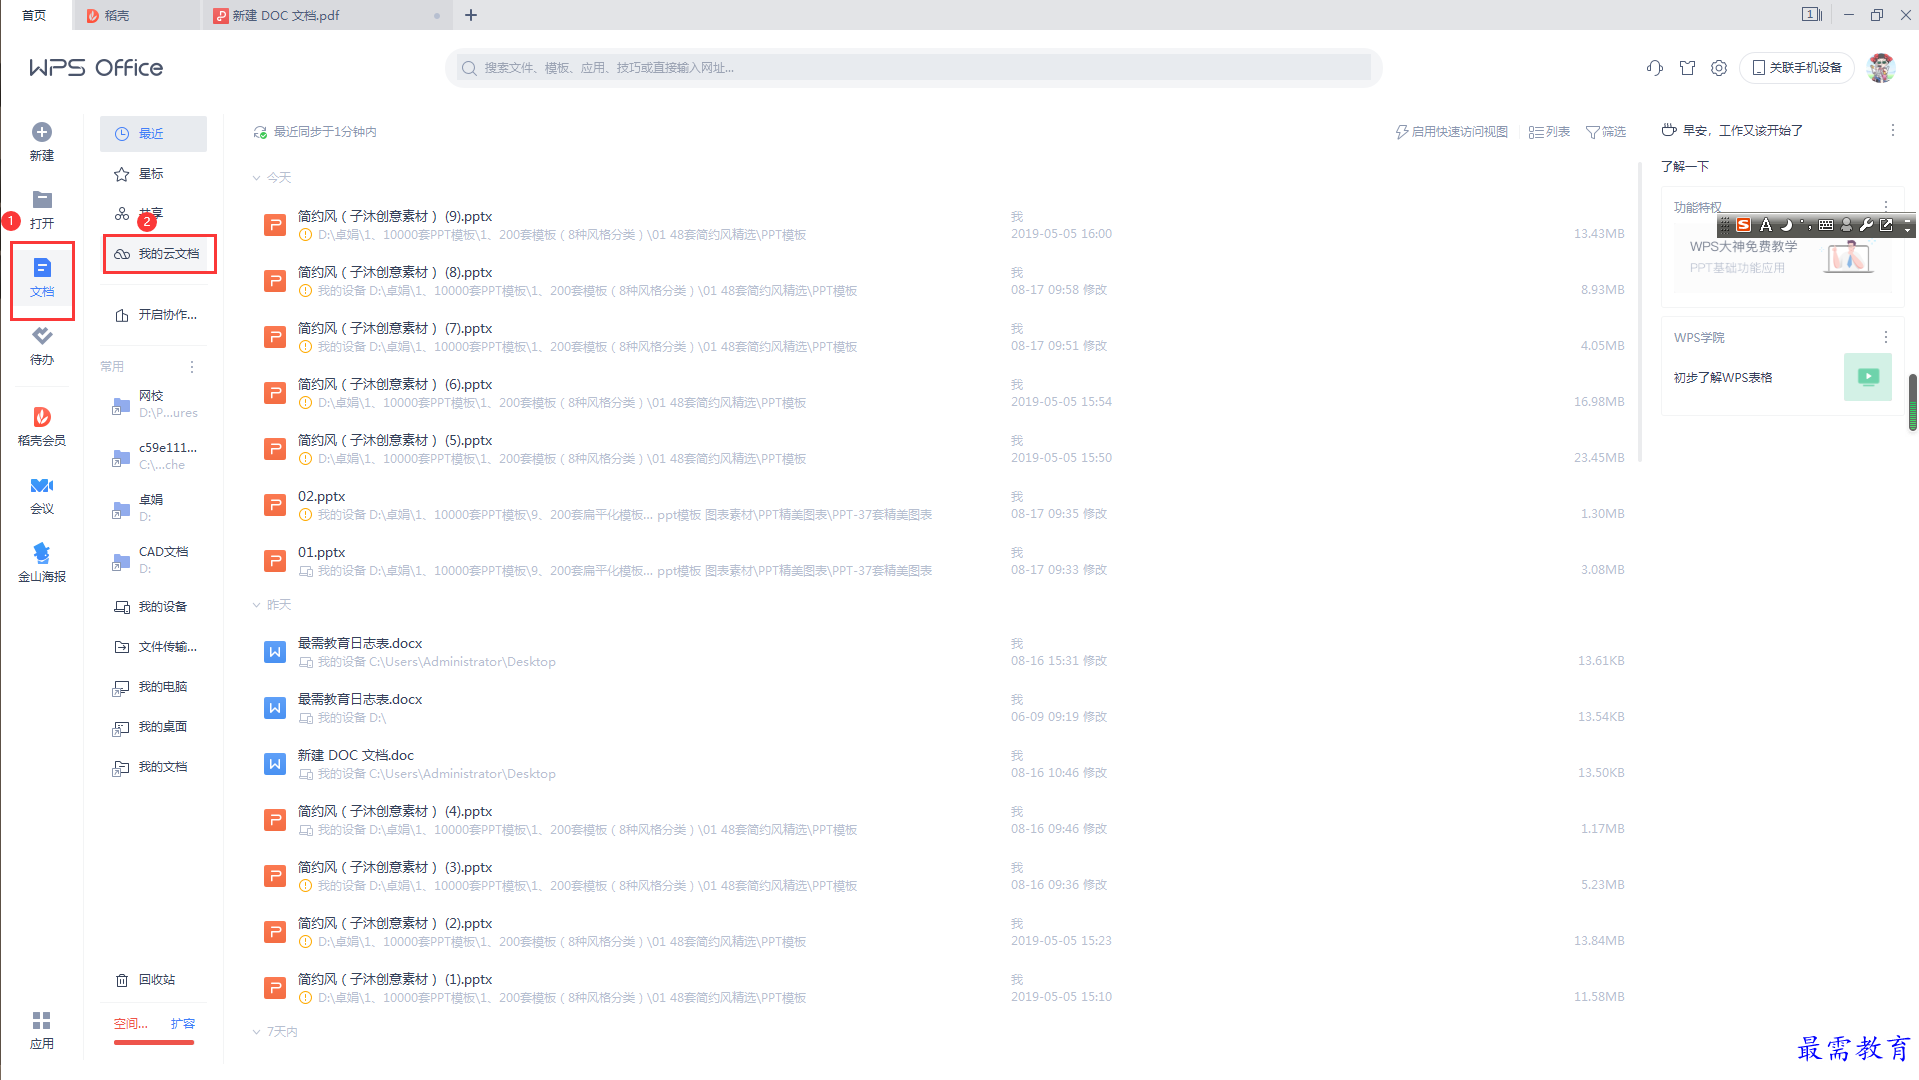Open 我的文档 entry
The image size is (1919, 1080).
pos(153,767)
